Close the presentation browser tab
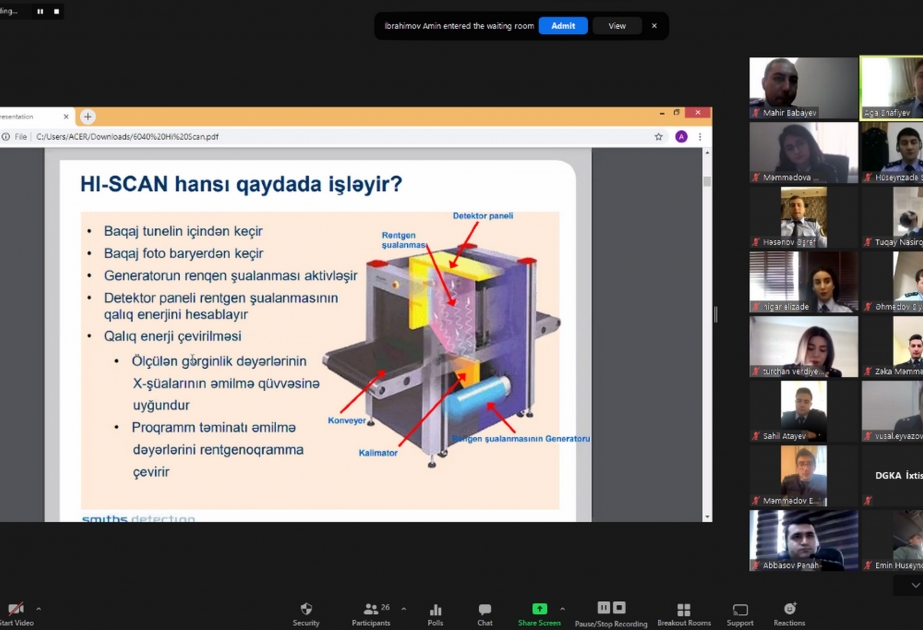Image resolution: width=923 pixels, height=630 pixels. 66,117
